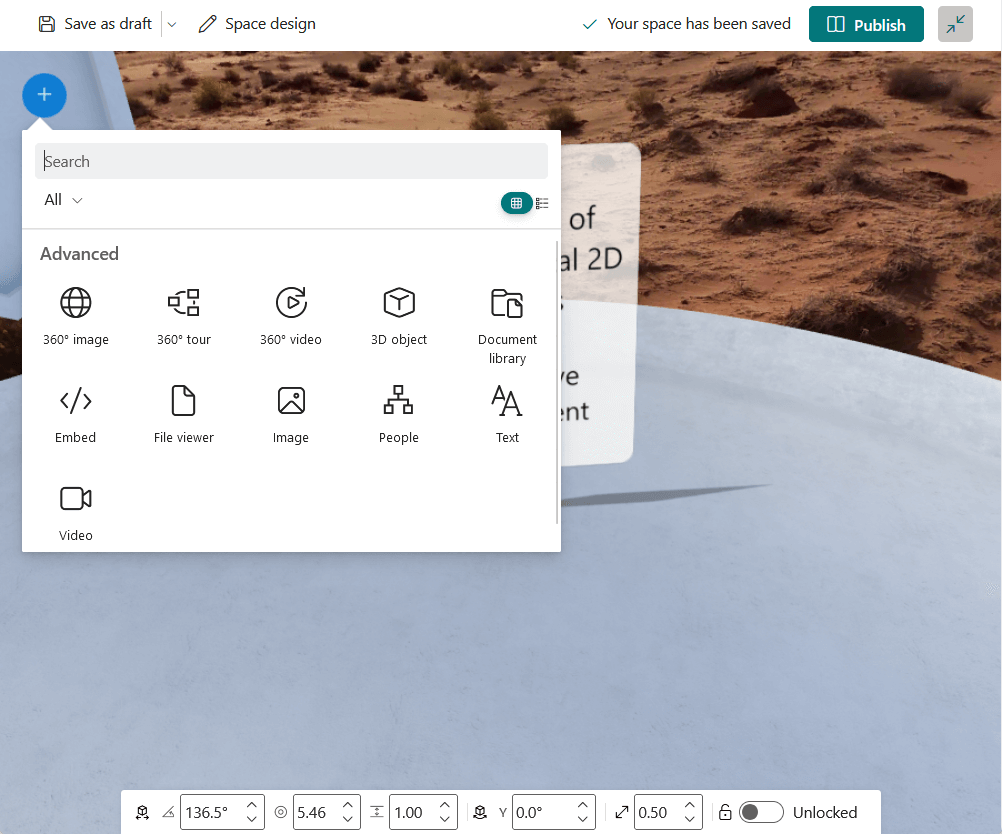Increase the 5.46 distance value
The width and height of the screenshot is (1002, 834).
pos(348,805)
